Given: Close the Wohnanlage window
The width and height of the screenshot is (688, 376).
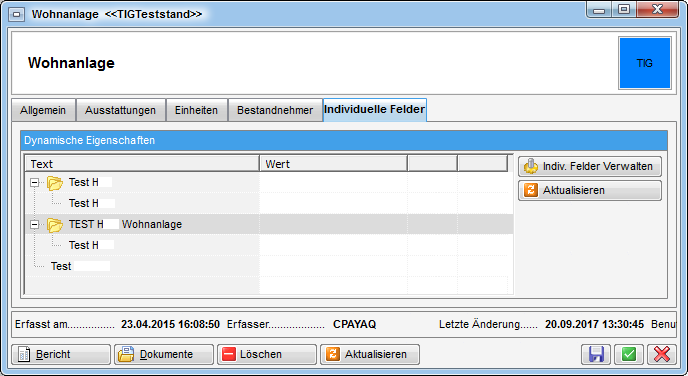Looking at the screenshot, I should 657,10.
